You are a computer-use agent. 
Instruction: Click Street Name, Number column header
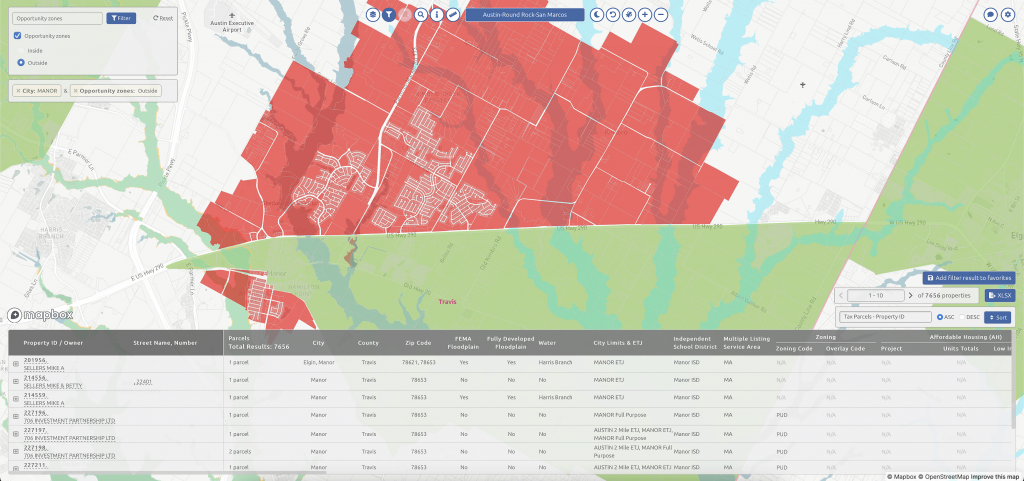pos(165,343)
